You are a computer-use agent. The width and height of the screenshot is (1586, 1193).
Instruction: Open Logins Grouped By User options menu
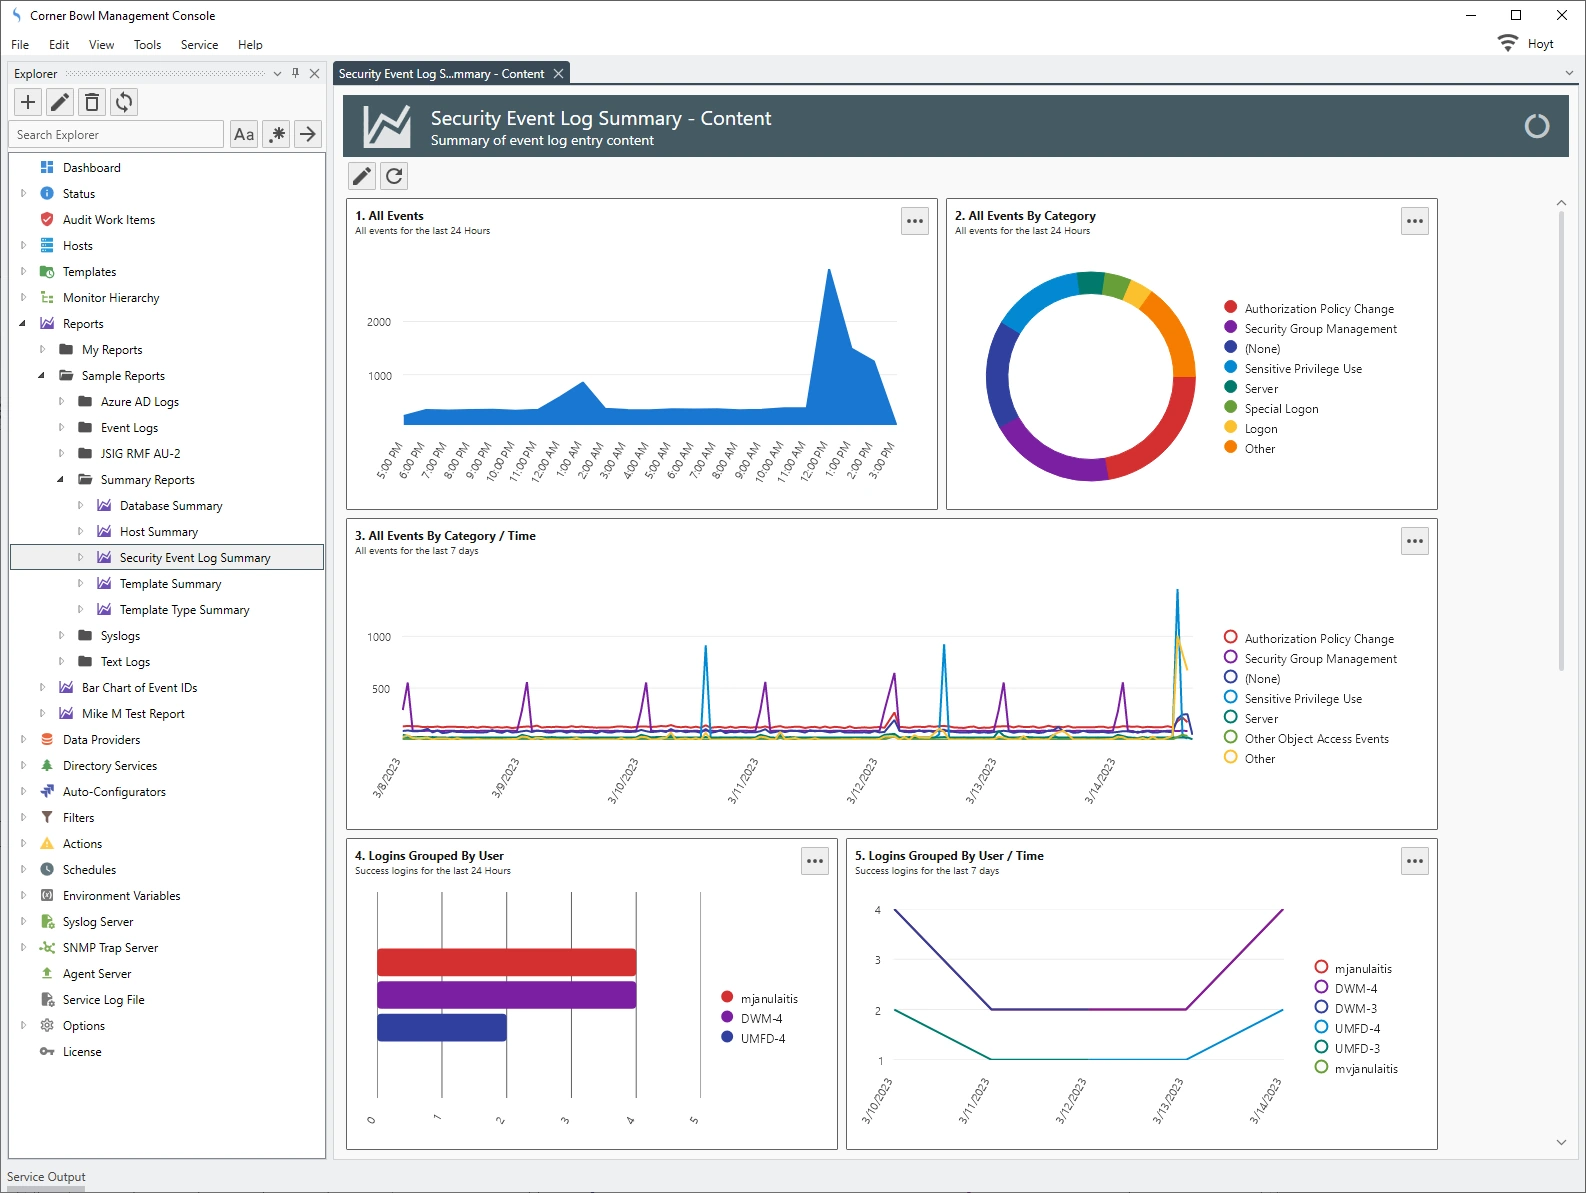pos(815,861)
